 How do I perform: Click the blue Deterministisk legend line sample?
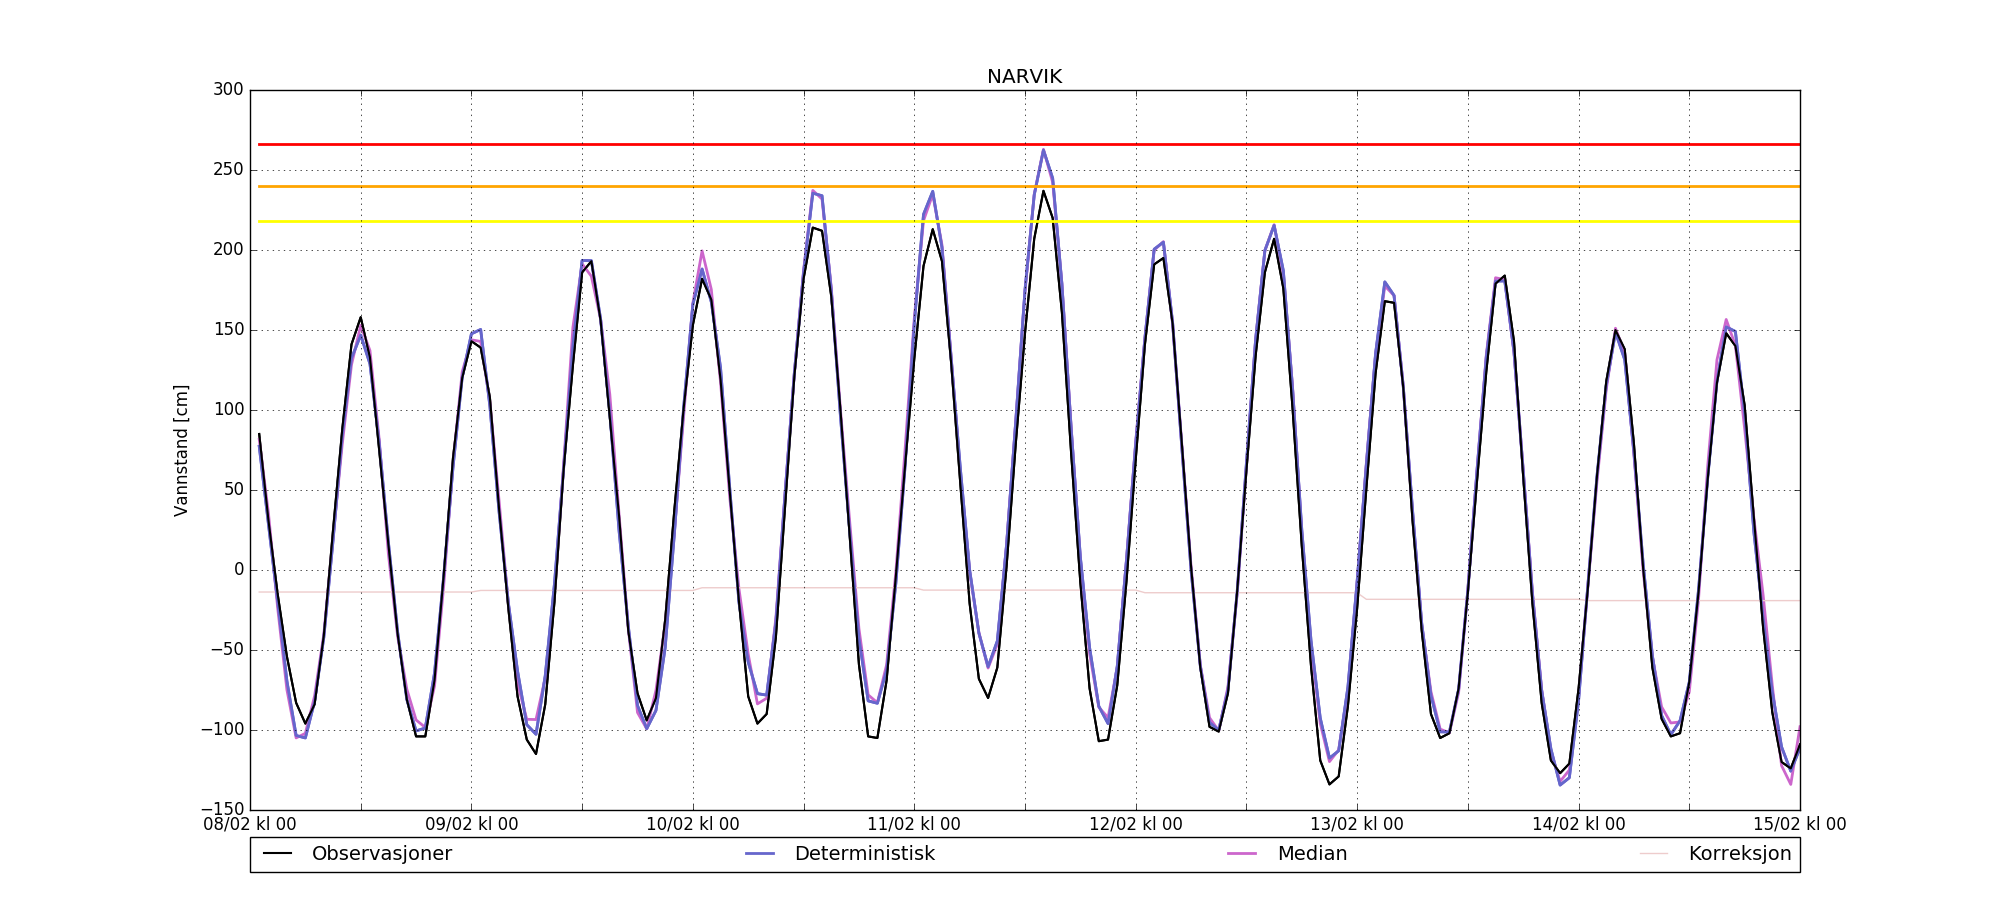[760, 854]
